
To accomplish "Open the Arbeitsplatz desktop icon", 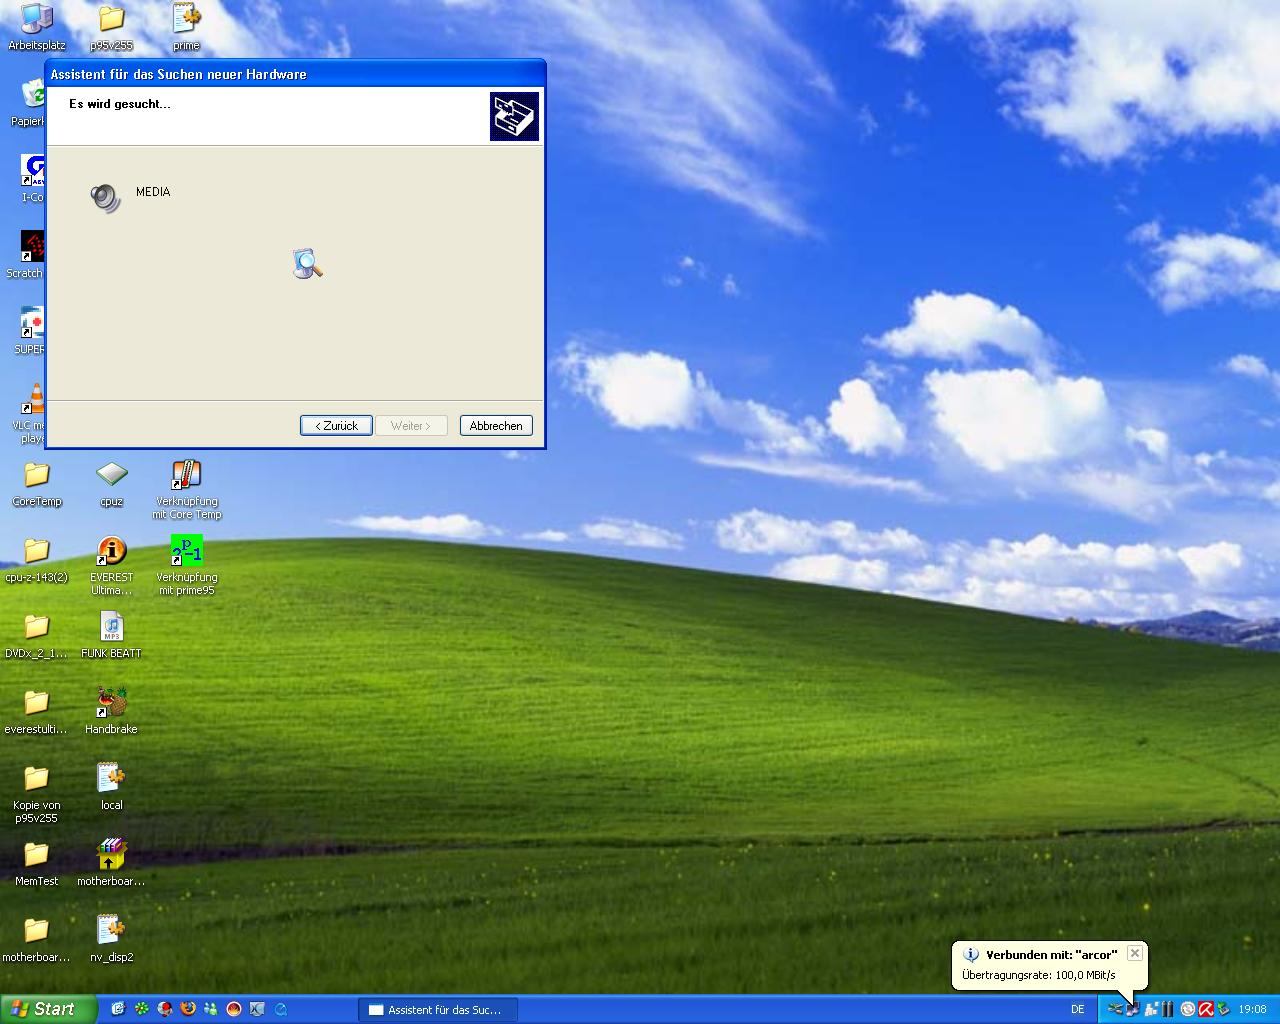I will (37, 27).
